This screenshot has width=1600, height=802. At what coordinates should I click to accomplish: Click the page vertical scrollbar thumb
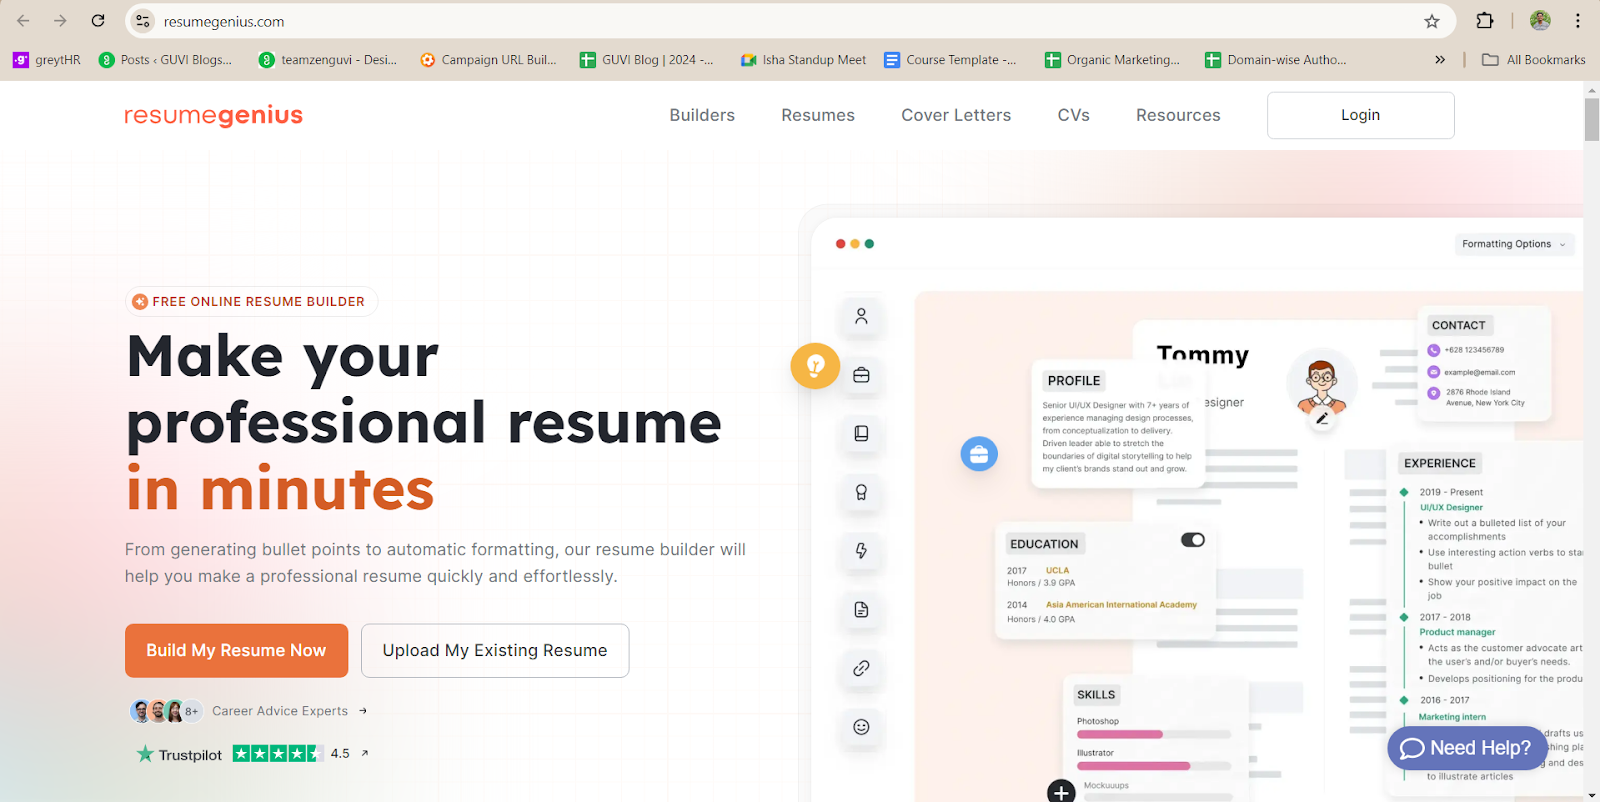tap(1592, 120)
